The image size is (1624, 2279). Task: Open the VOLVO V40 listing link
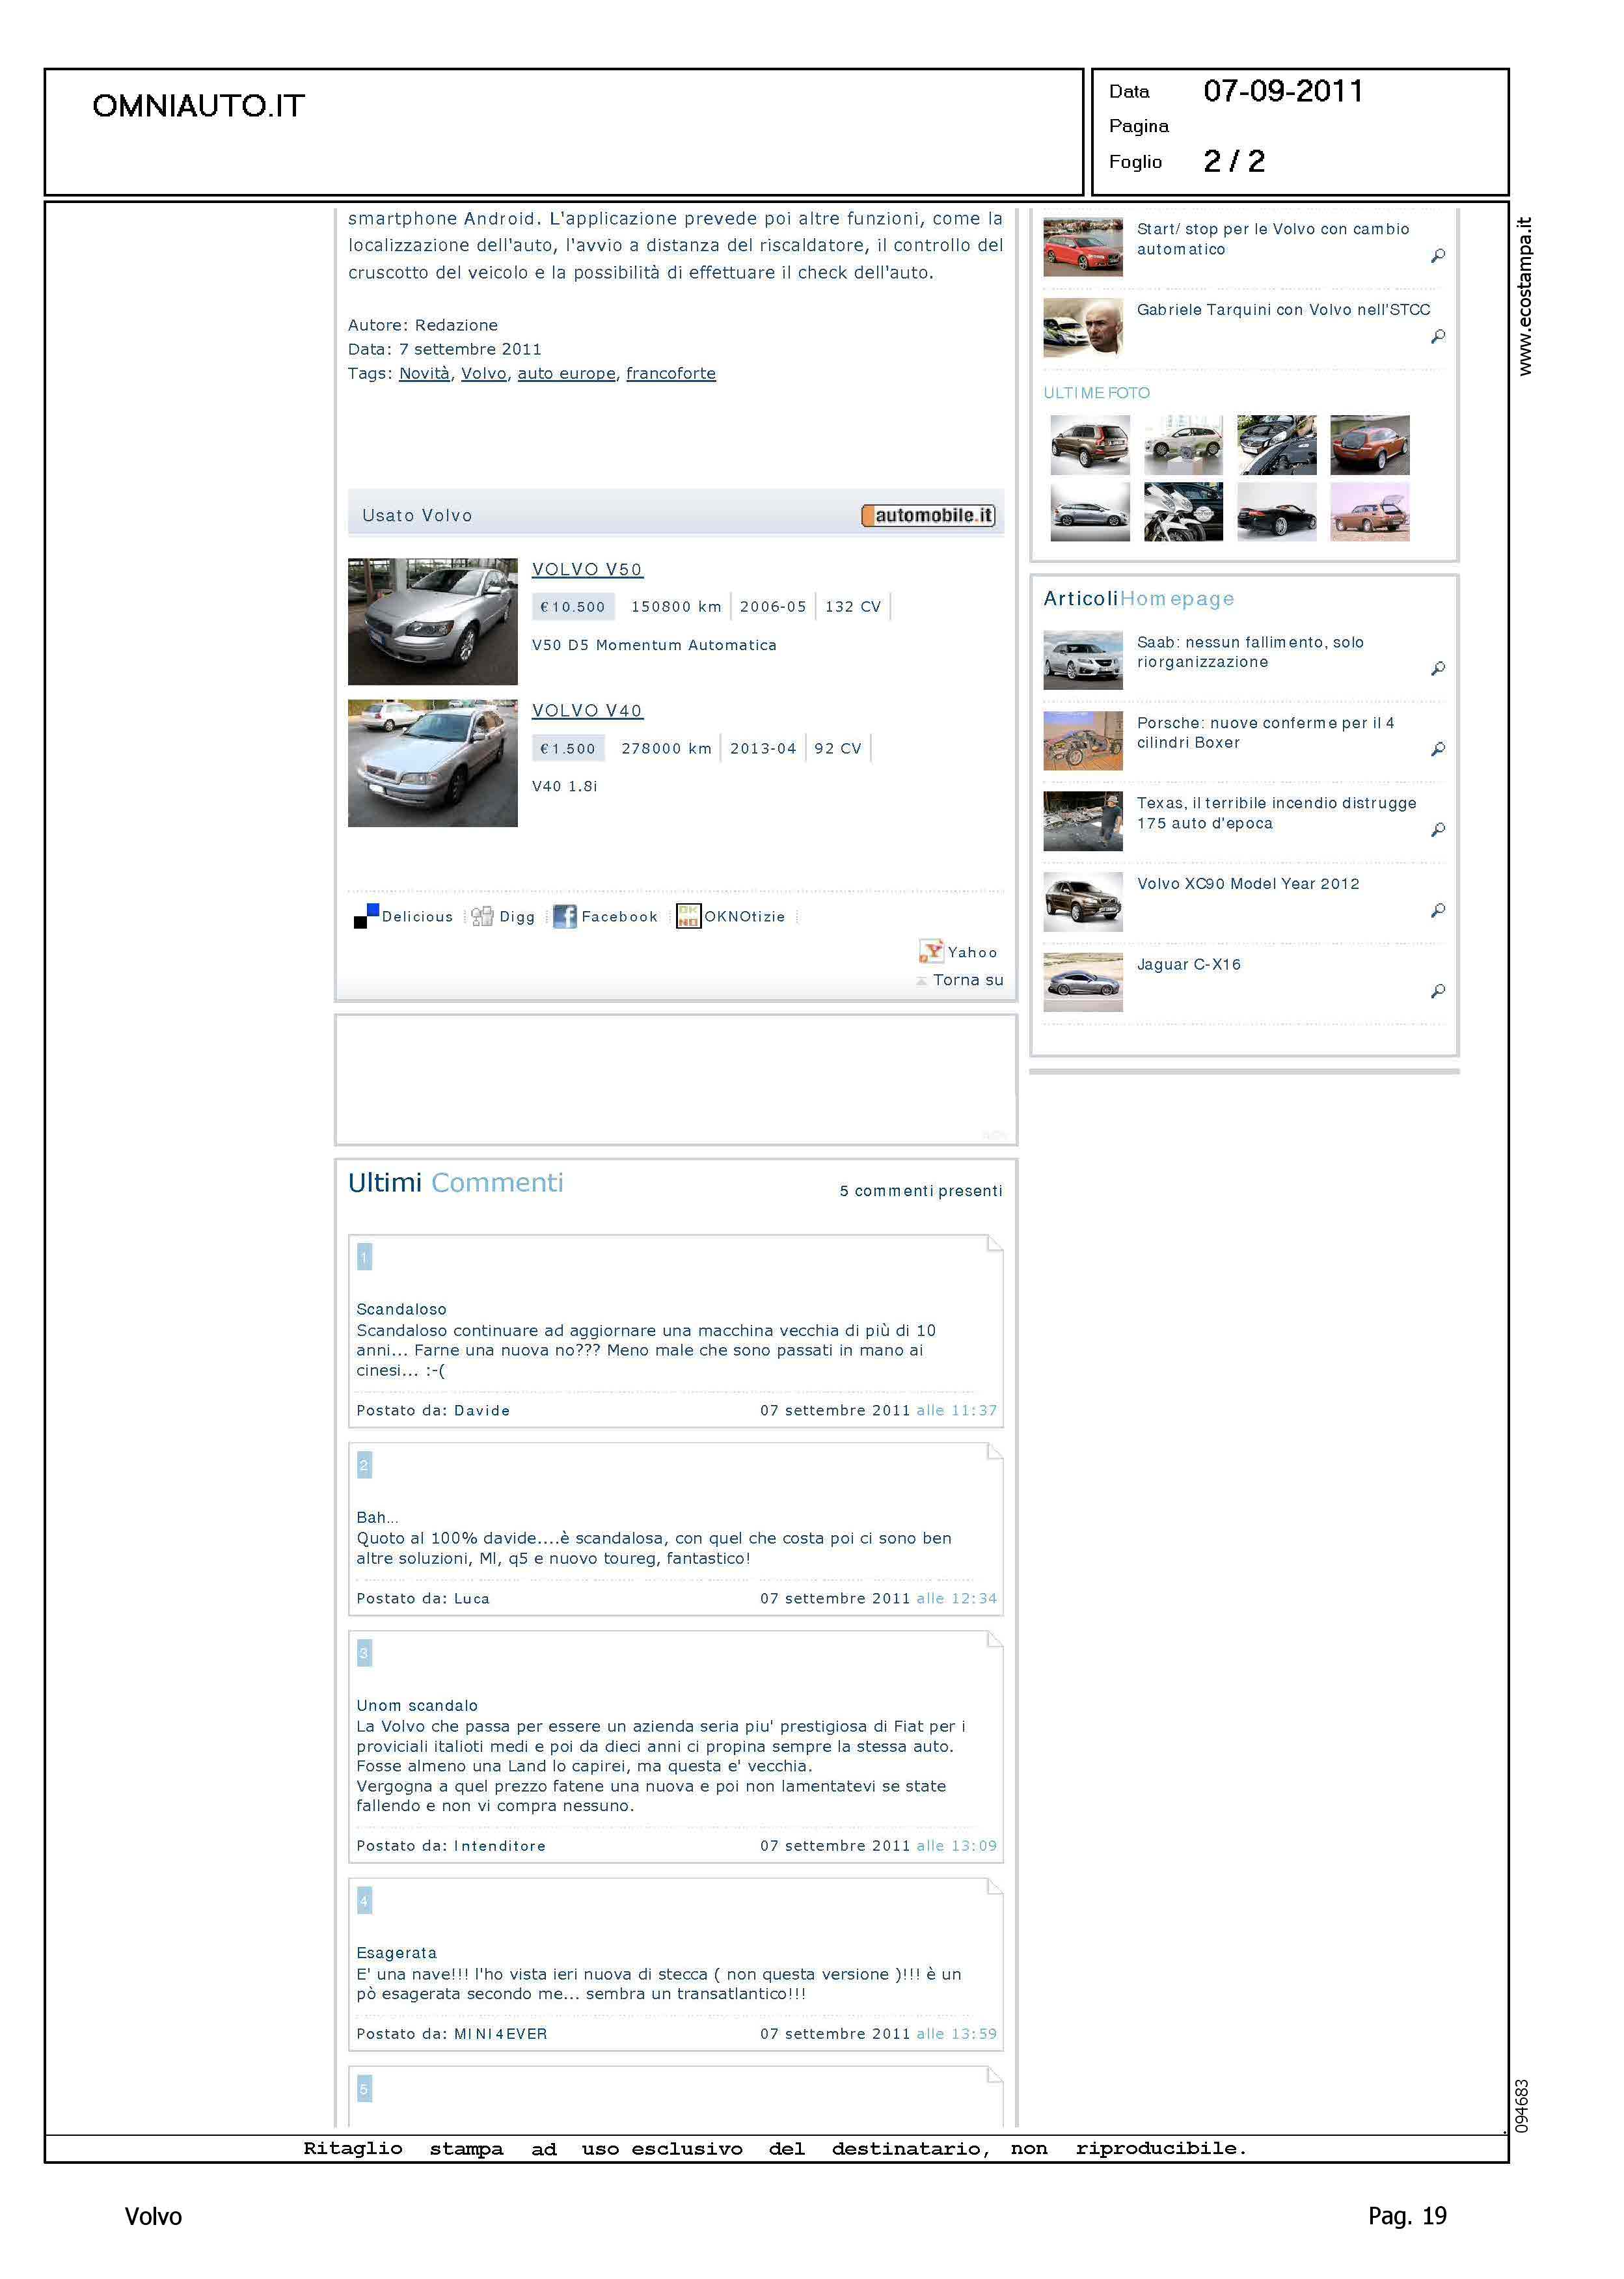click(x=587, y=711)
